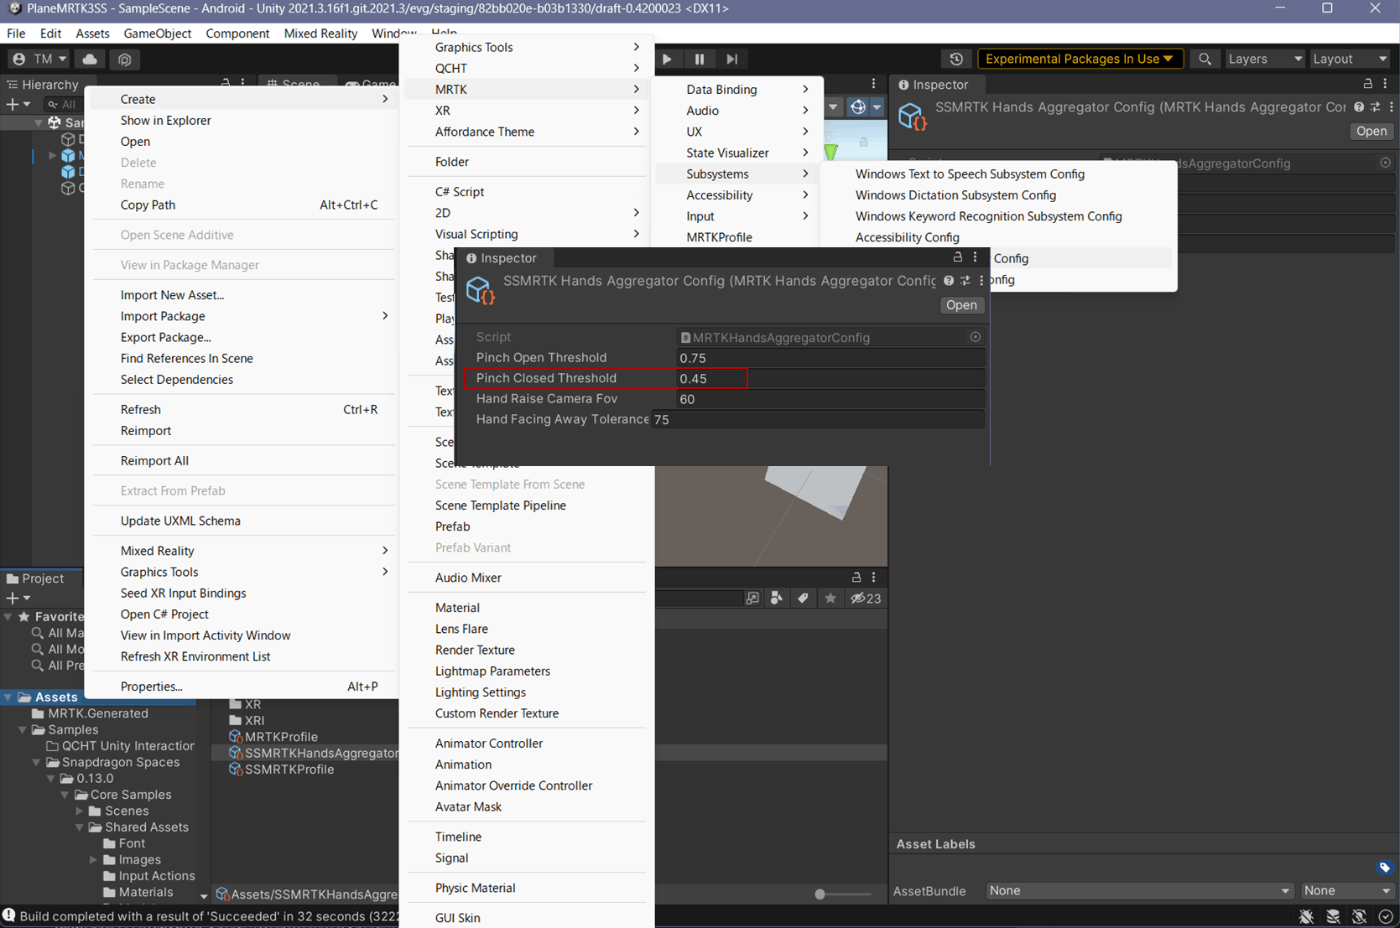Click the cloud services icon

90,59
